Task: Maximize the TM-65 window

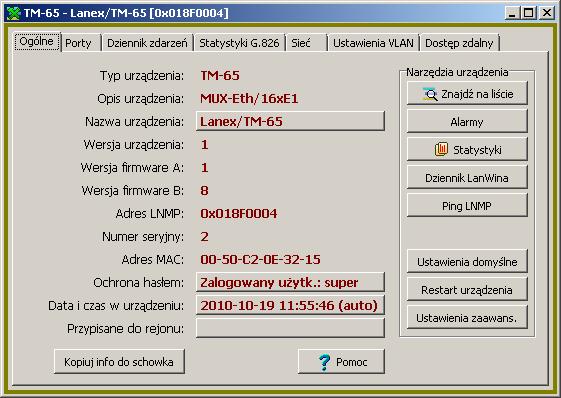Action: (x=529, y=13)
